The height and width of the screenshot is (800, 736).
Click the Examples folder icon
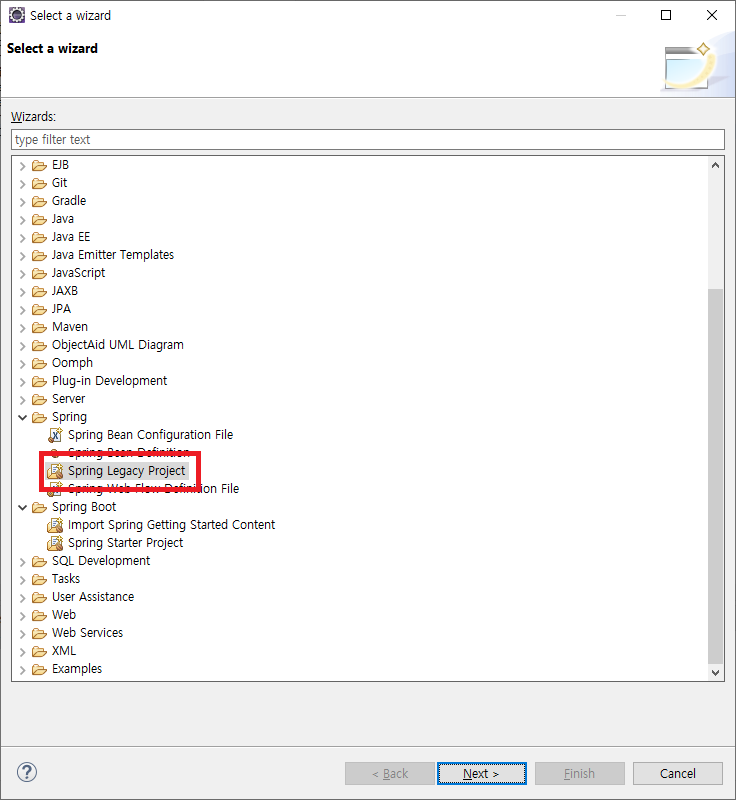click(39, 669)
